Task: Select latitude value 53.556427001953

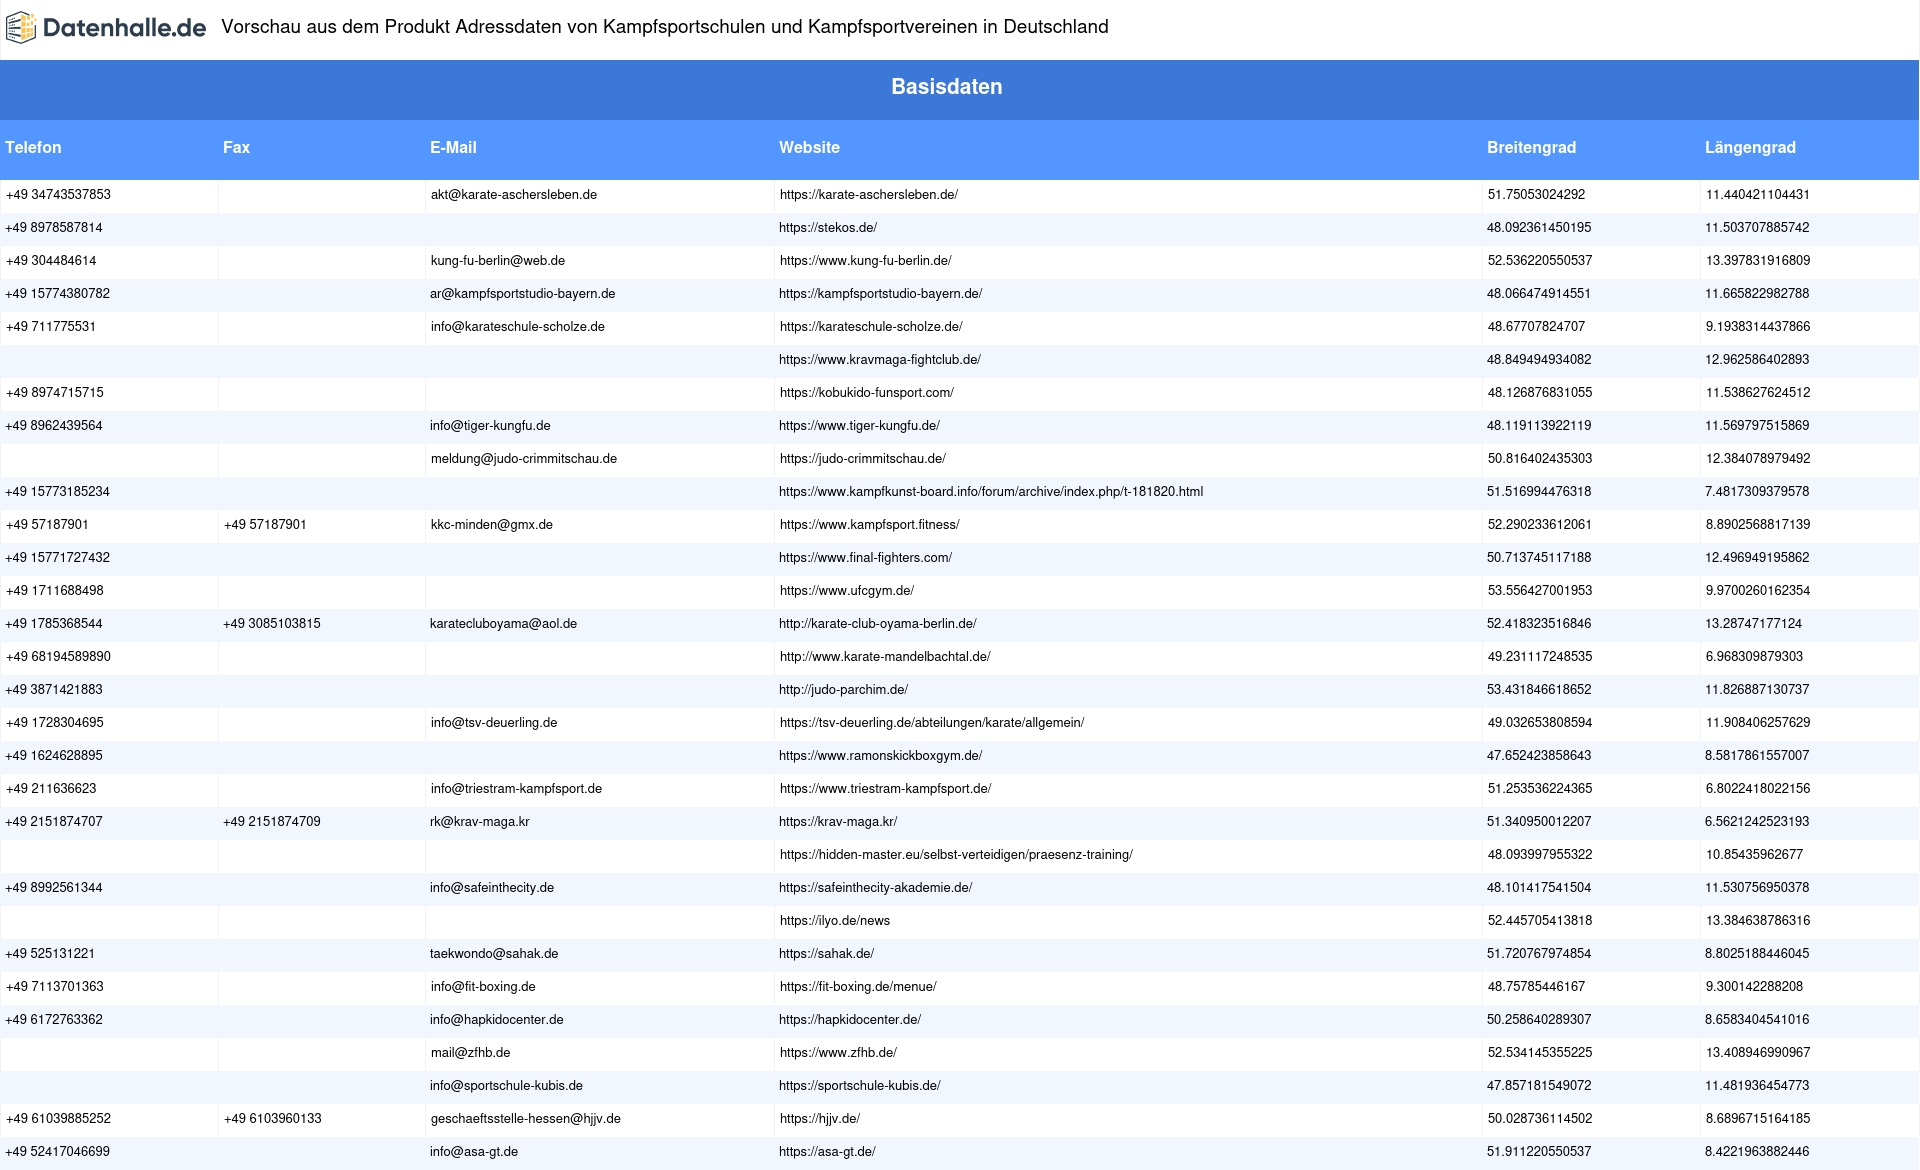Action: pos(1540,591)
